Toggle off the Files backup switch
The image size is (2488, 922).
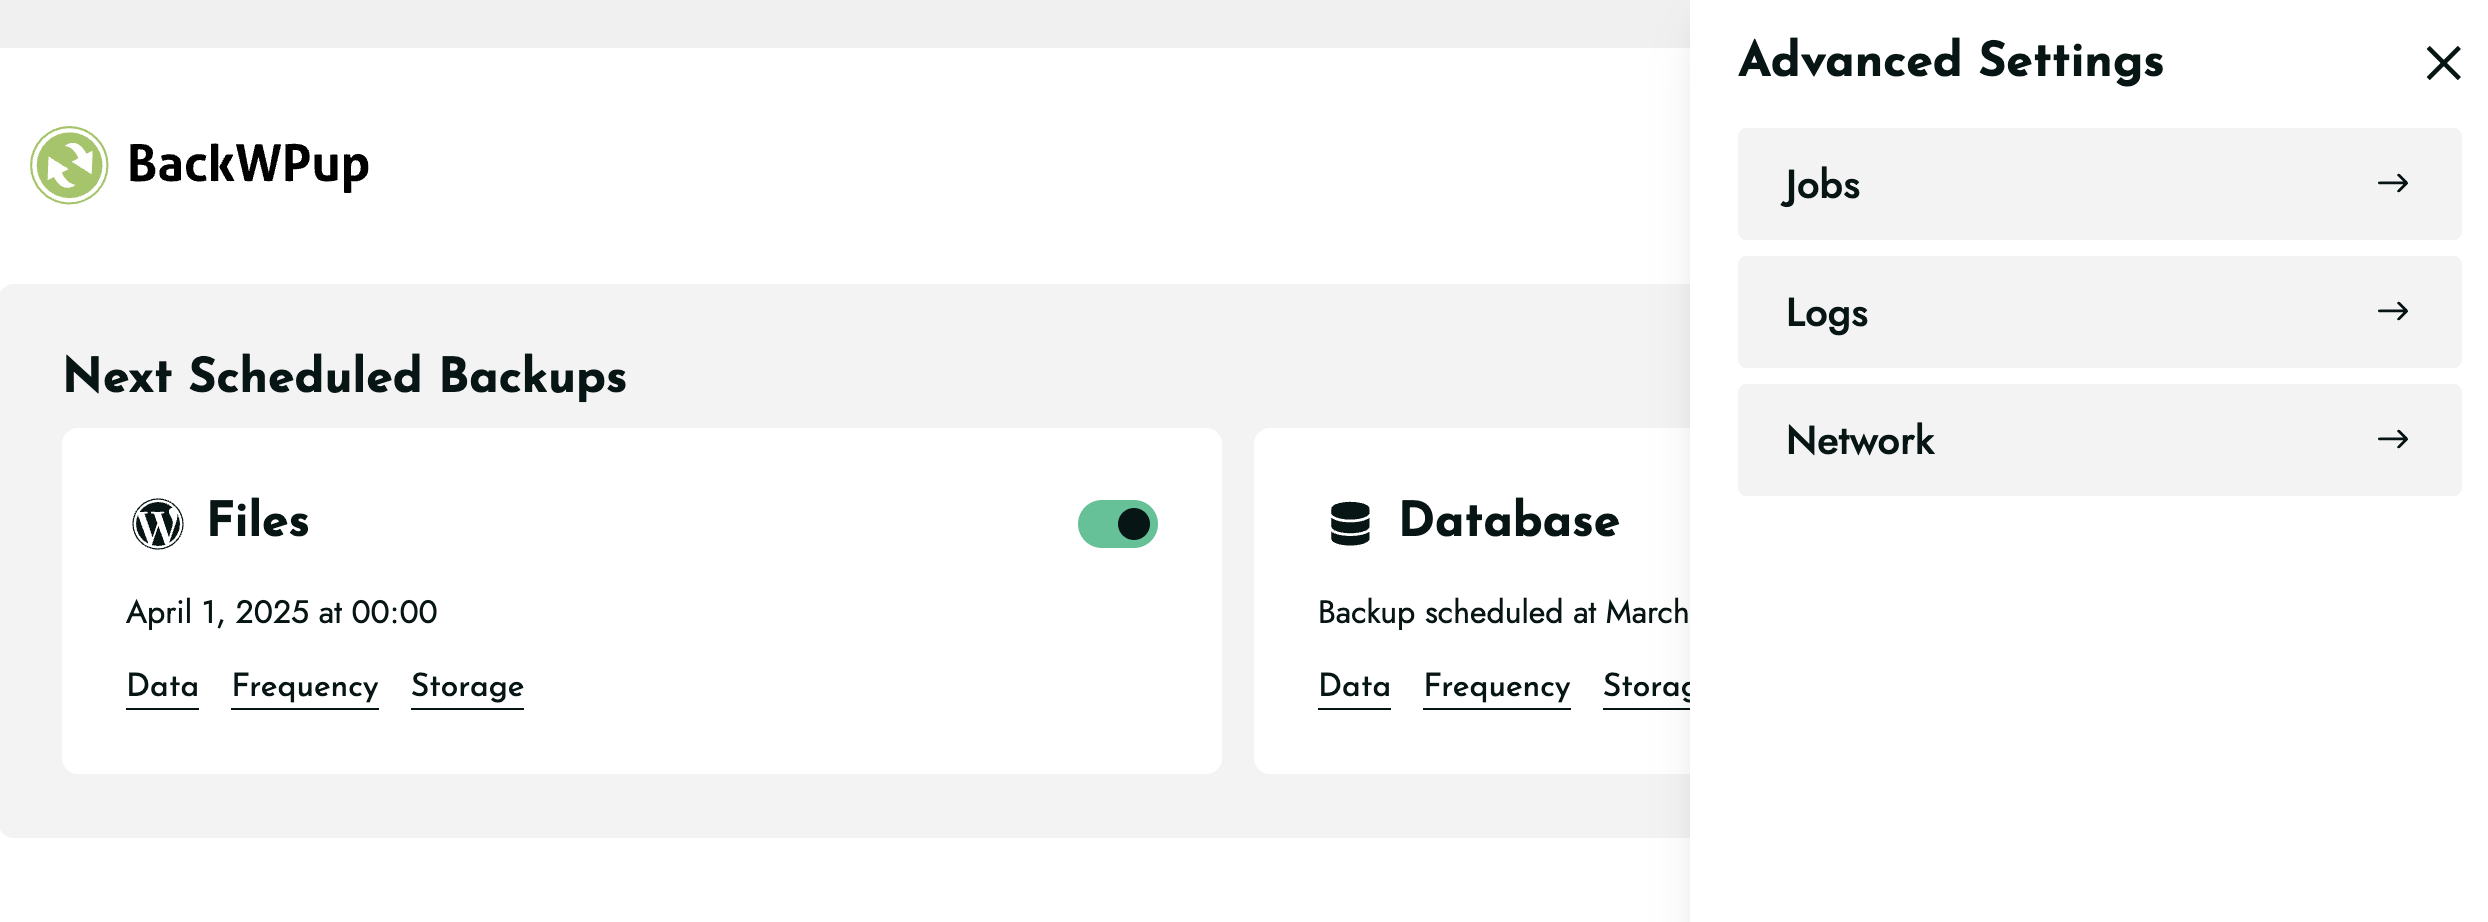pos(1118,524)
